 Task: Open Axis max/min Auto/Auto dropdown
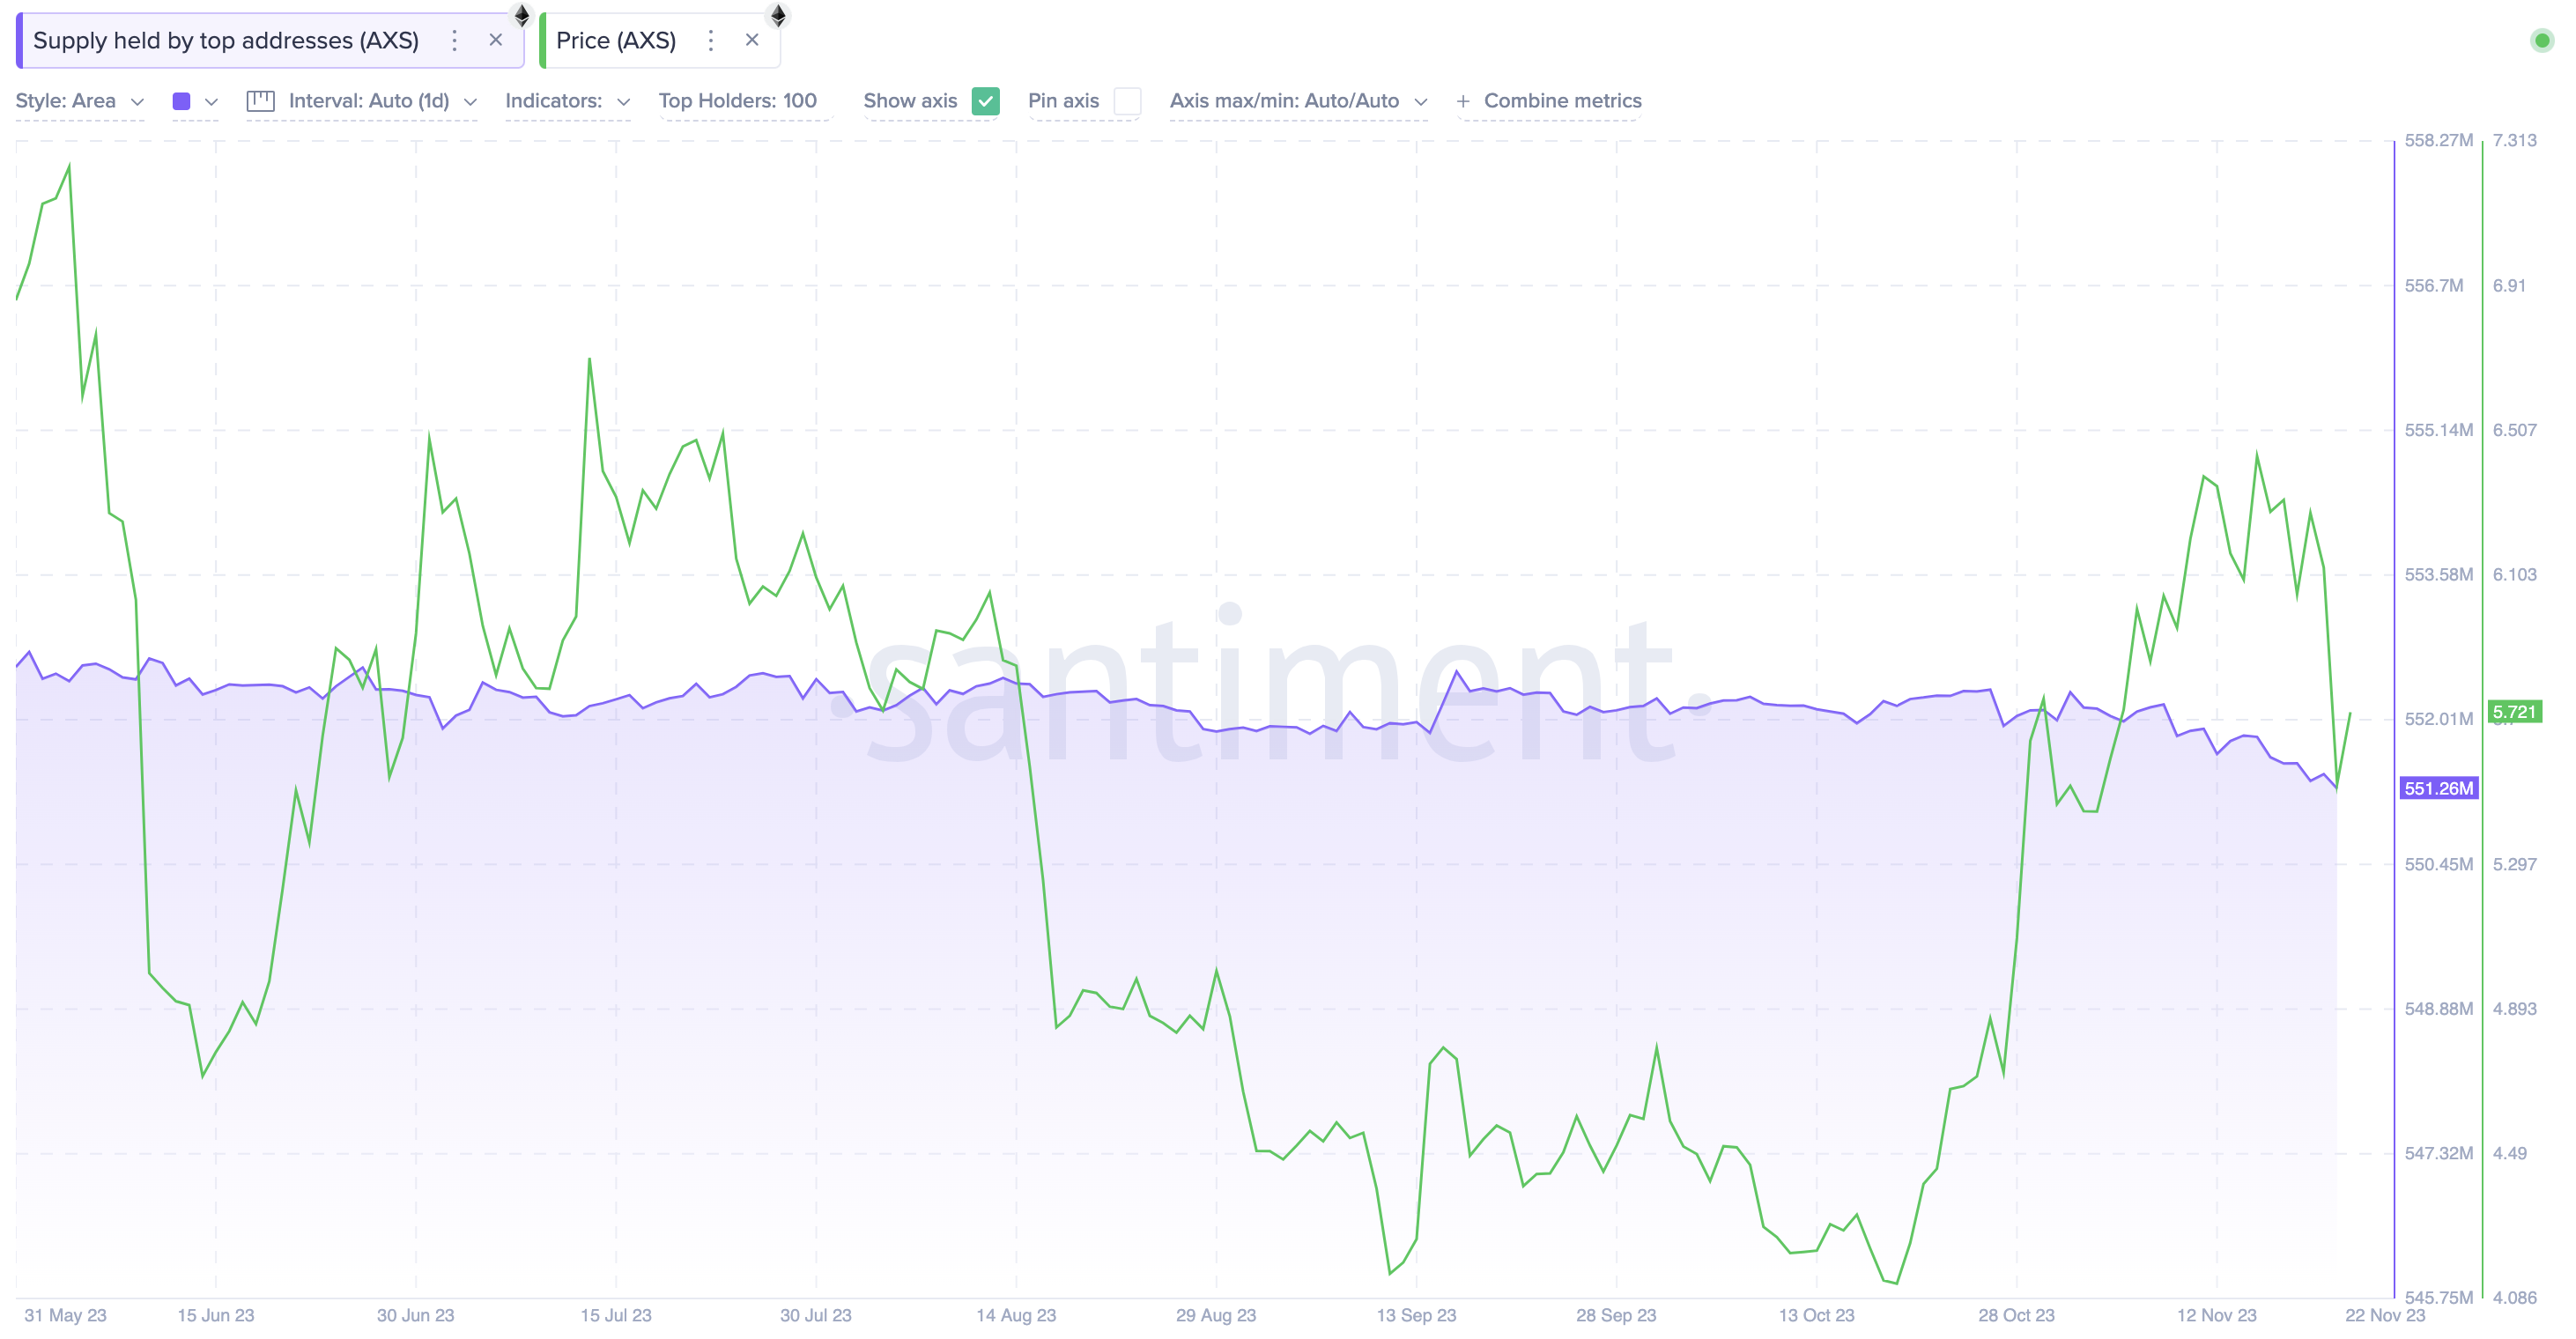click(1297, 101)
